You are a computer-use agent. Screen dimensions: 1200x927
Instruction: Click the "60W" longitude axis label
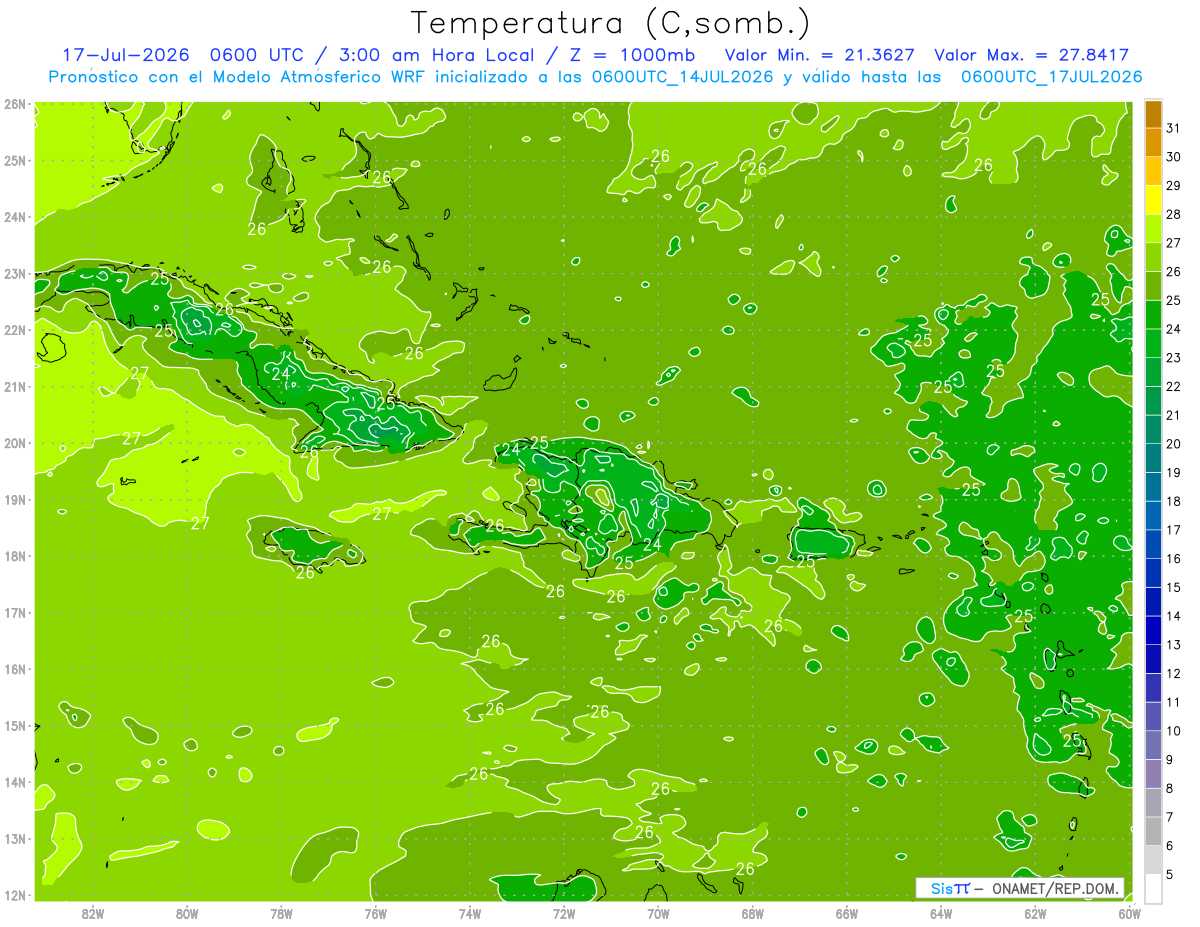(x=1129, y=913)
